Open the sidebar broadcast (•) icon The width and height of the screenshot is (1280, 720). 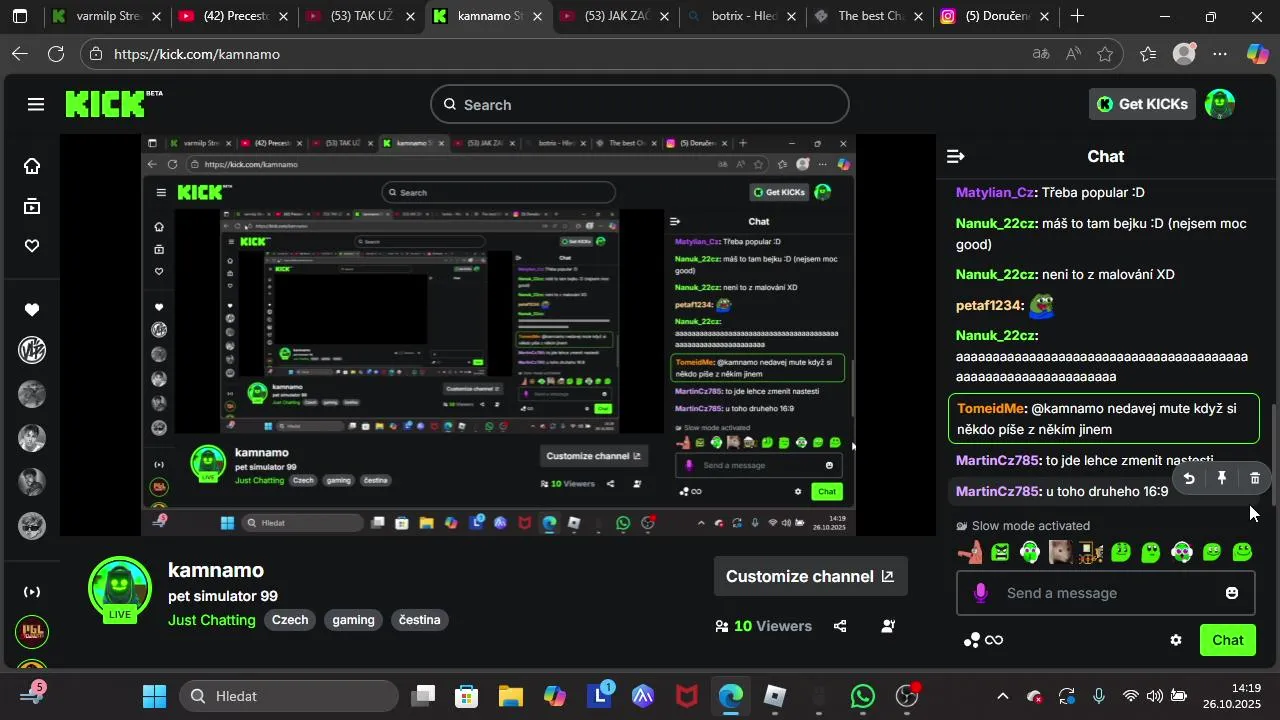point(32,592)
